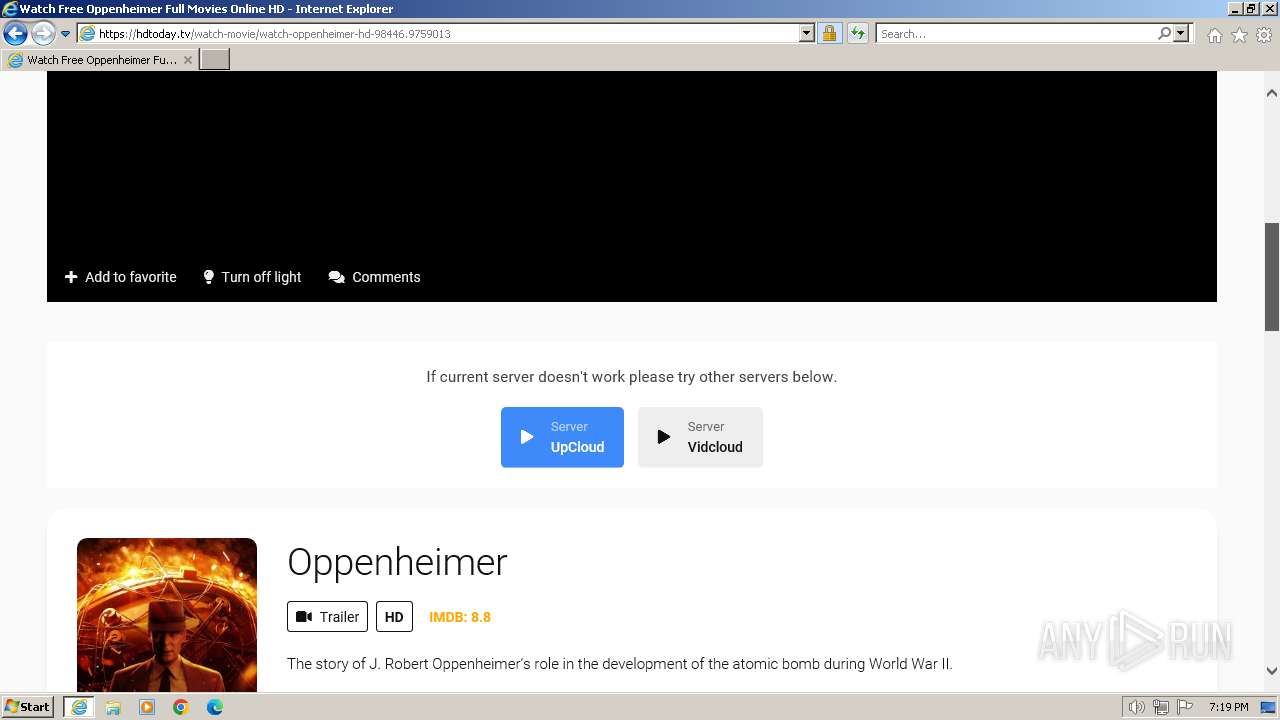Screen dimensions: 1280x720
Task: Open the Home page icon
Action: click(x=1214, y=35)
